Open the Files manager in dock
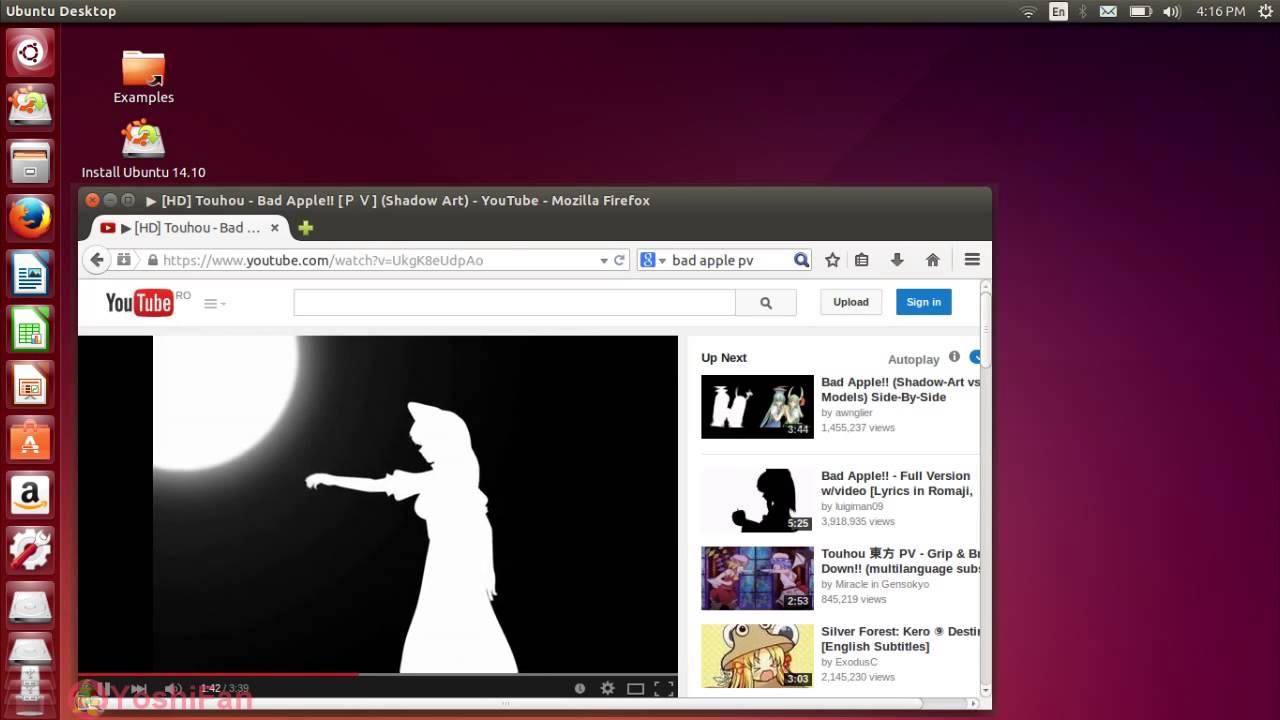The height and width of the screenshot is (720, 1280). pyautogui.click(x=30, y=162)
